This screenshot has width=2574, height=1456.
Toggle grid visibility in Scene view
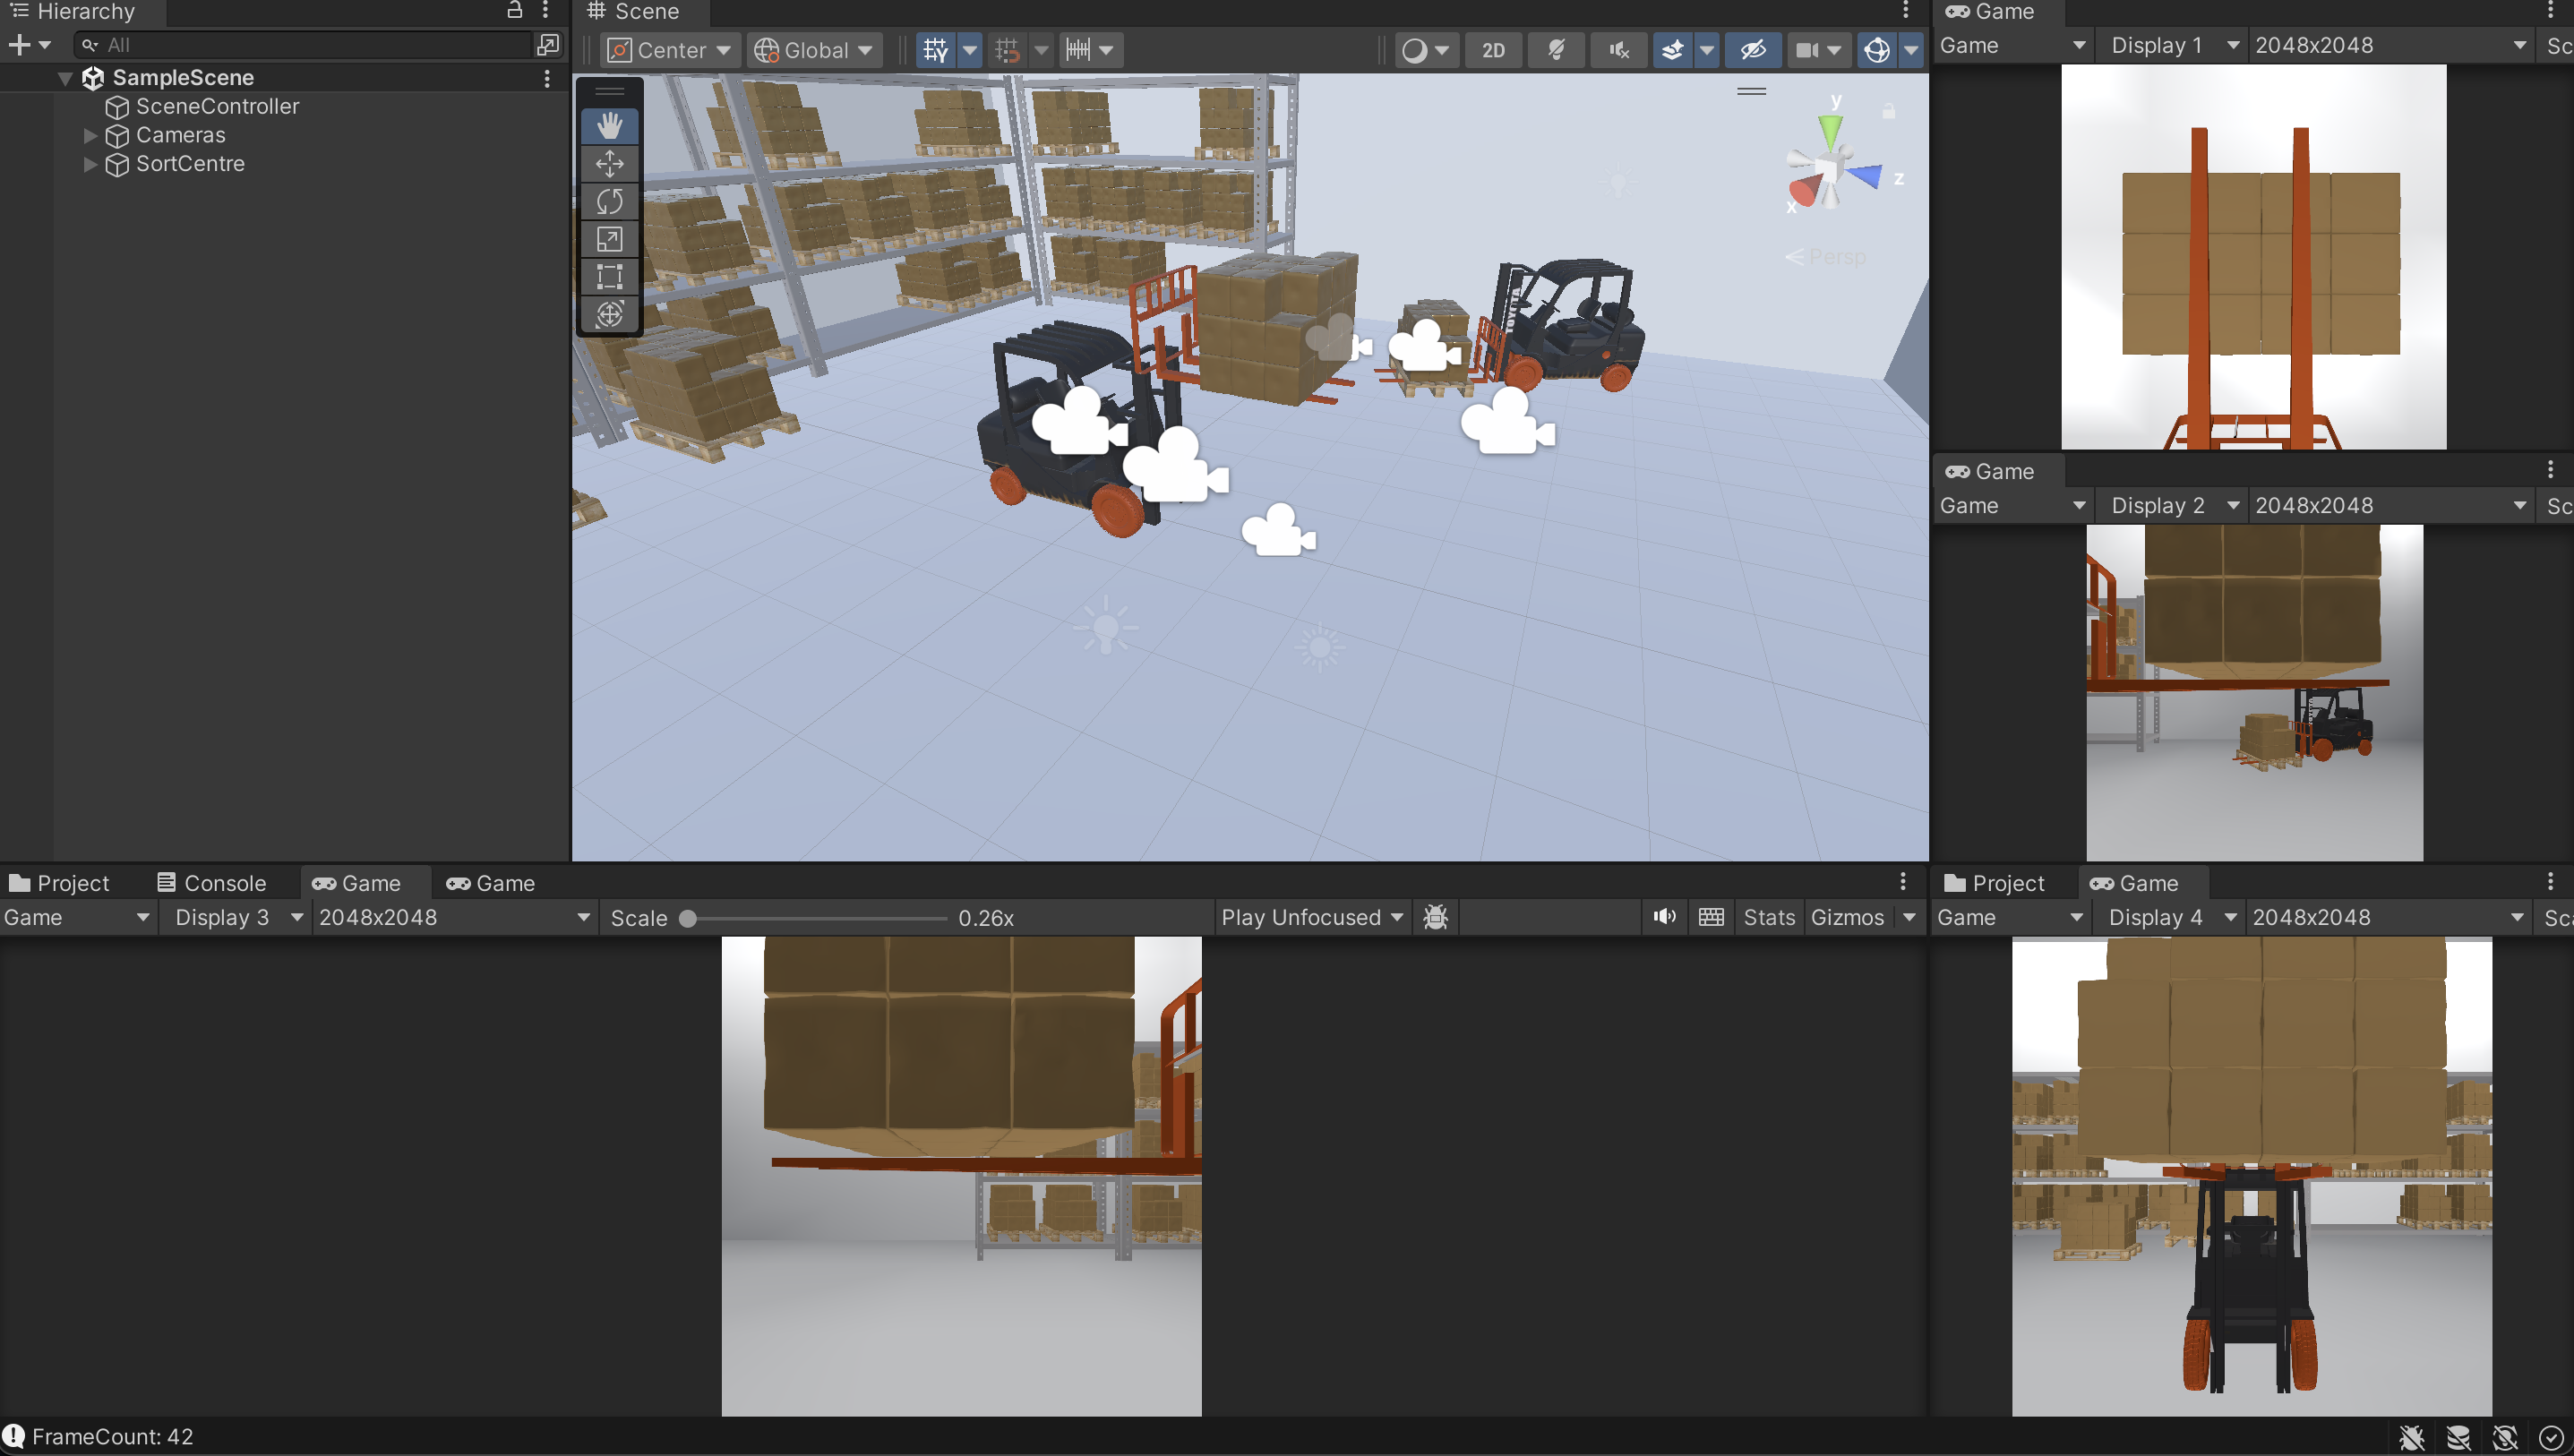[x=935, y=50]
